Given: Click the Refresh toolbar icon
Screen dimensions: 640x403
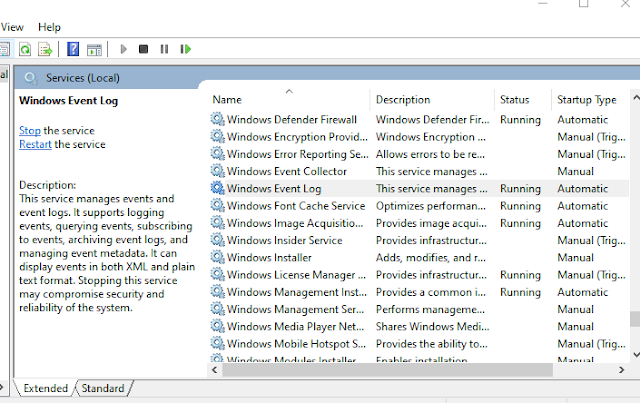Looking at the screenshot, I should point(25,49).
